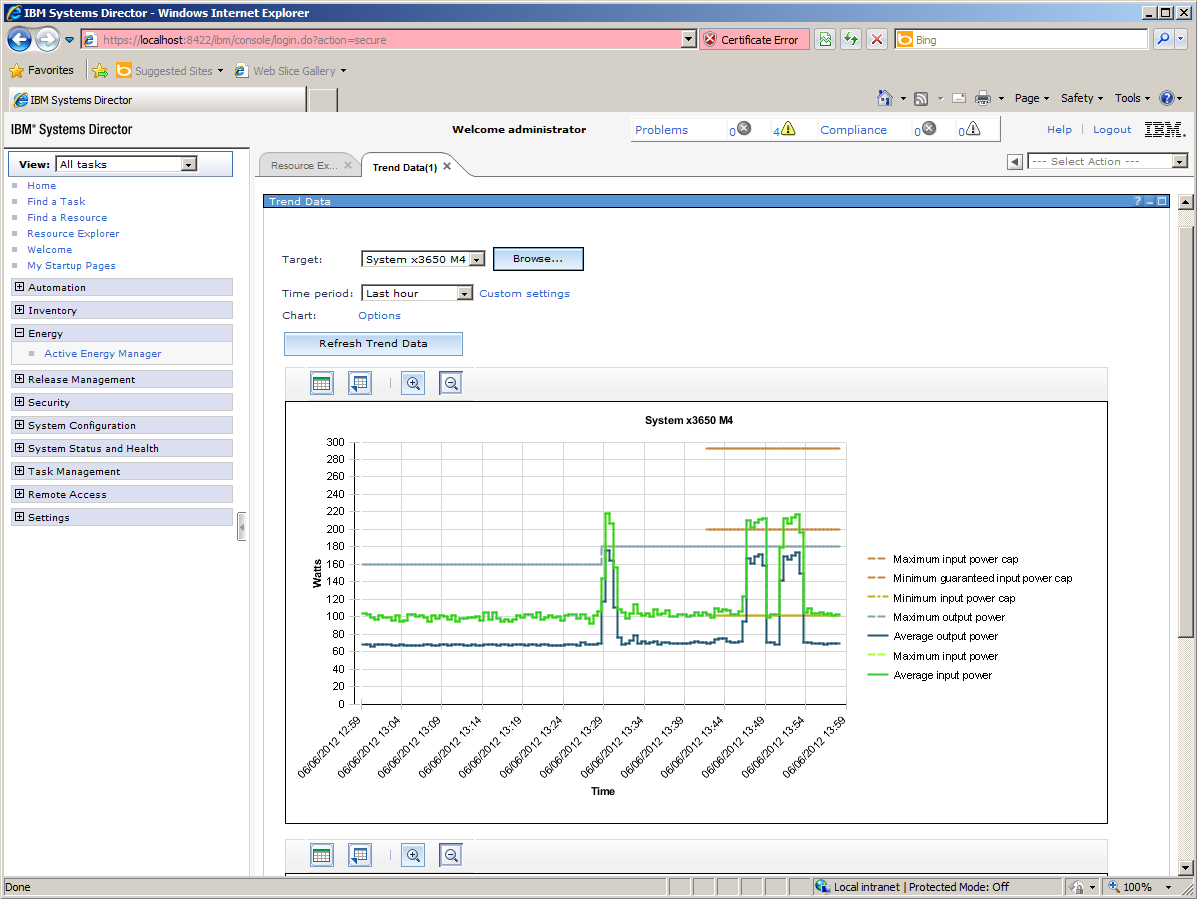This screenshot has height=899, width=1197.
Task: Open the 100% zoom level control
Action: tap(1140, 887)
